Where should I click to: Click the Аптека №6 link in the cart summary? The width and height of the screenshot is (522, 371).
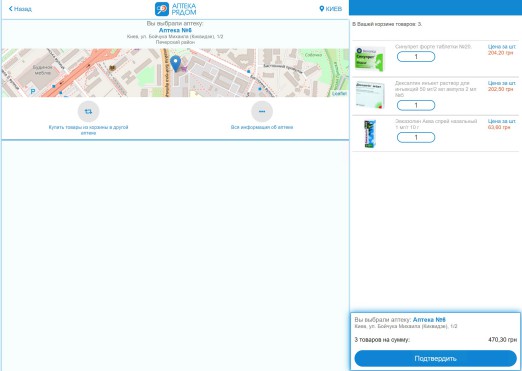(x=429, y=320)
